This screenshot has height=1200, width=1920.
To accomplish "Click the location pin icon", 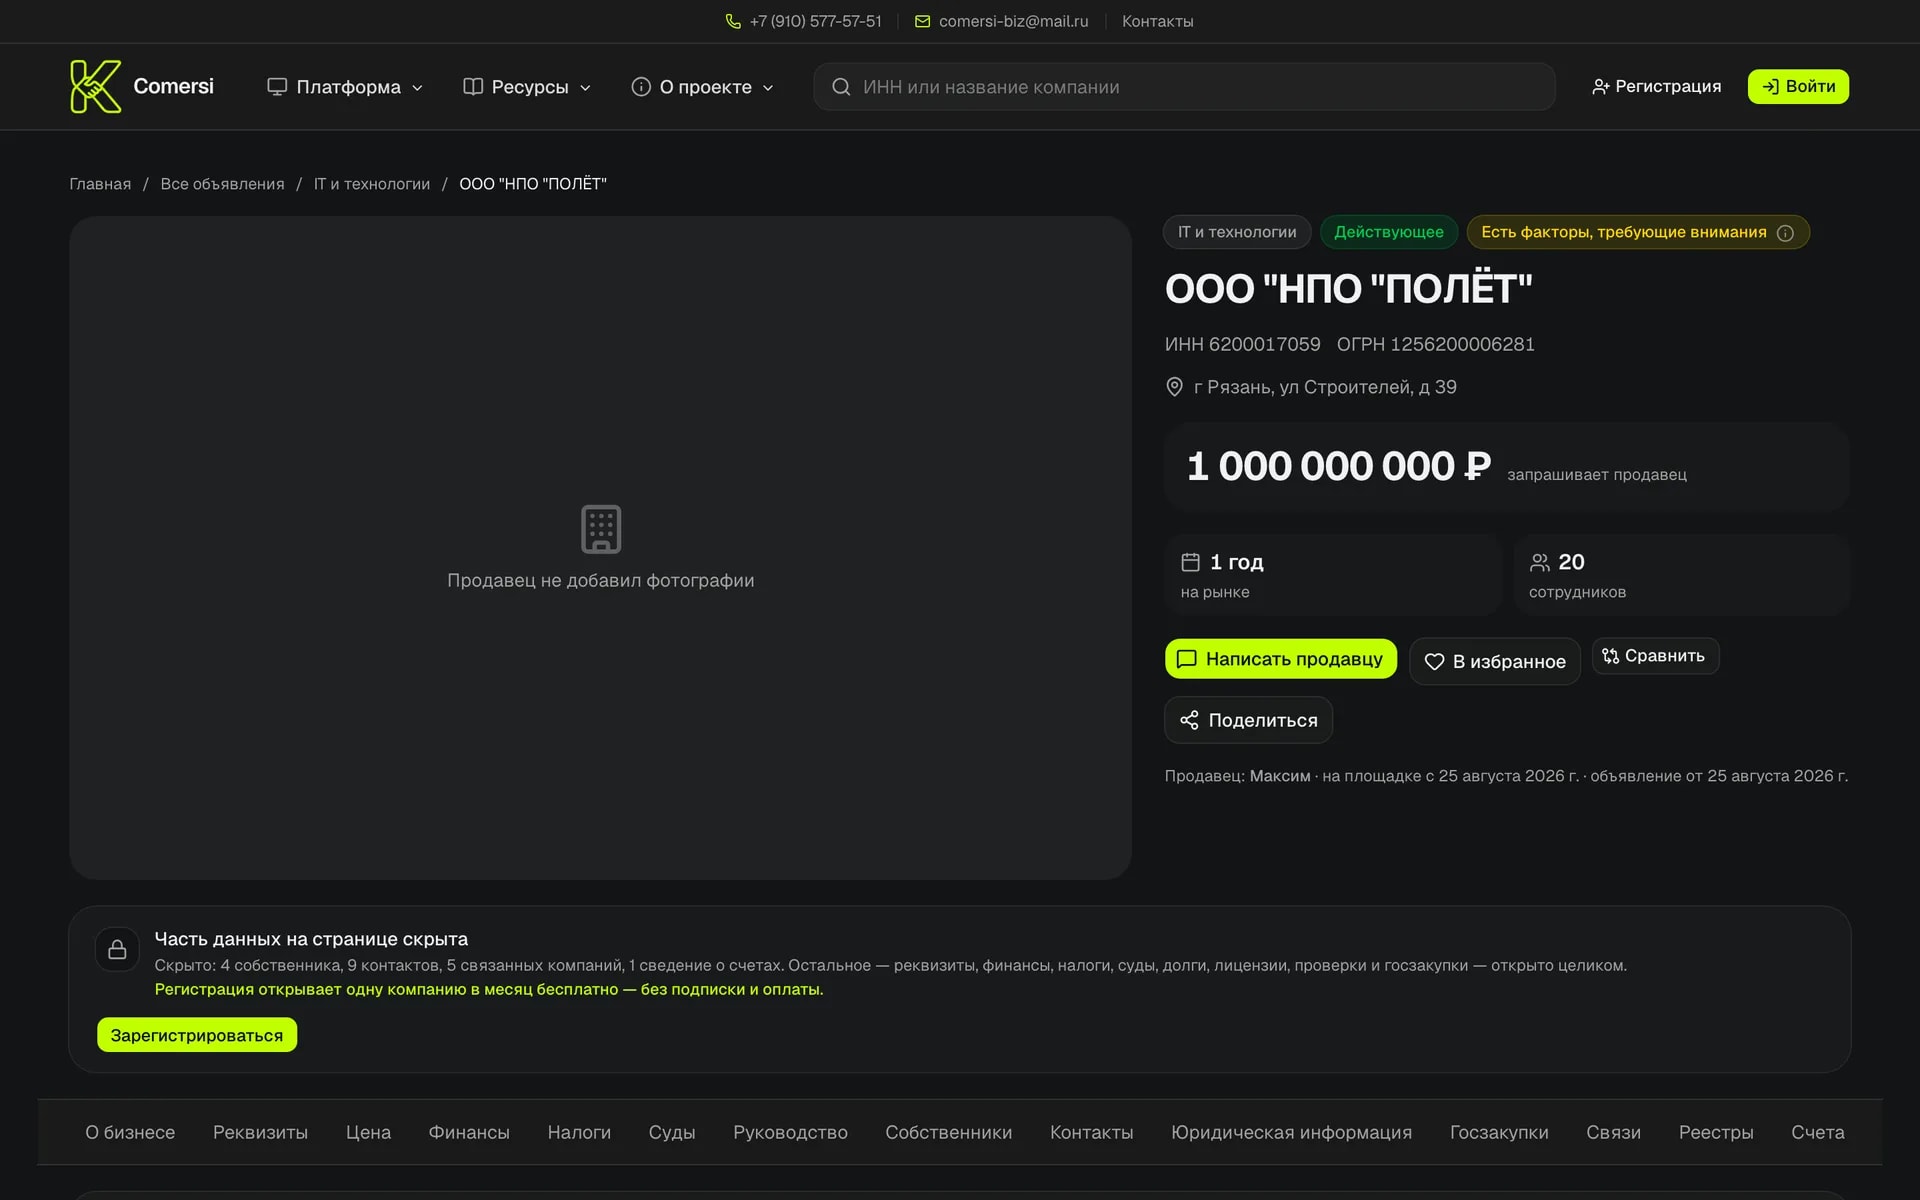I will [x=1174, y=387].
